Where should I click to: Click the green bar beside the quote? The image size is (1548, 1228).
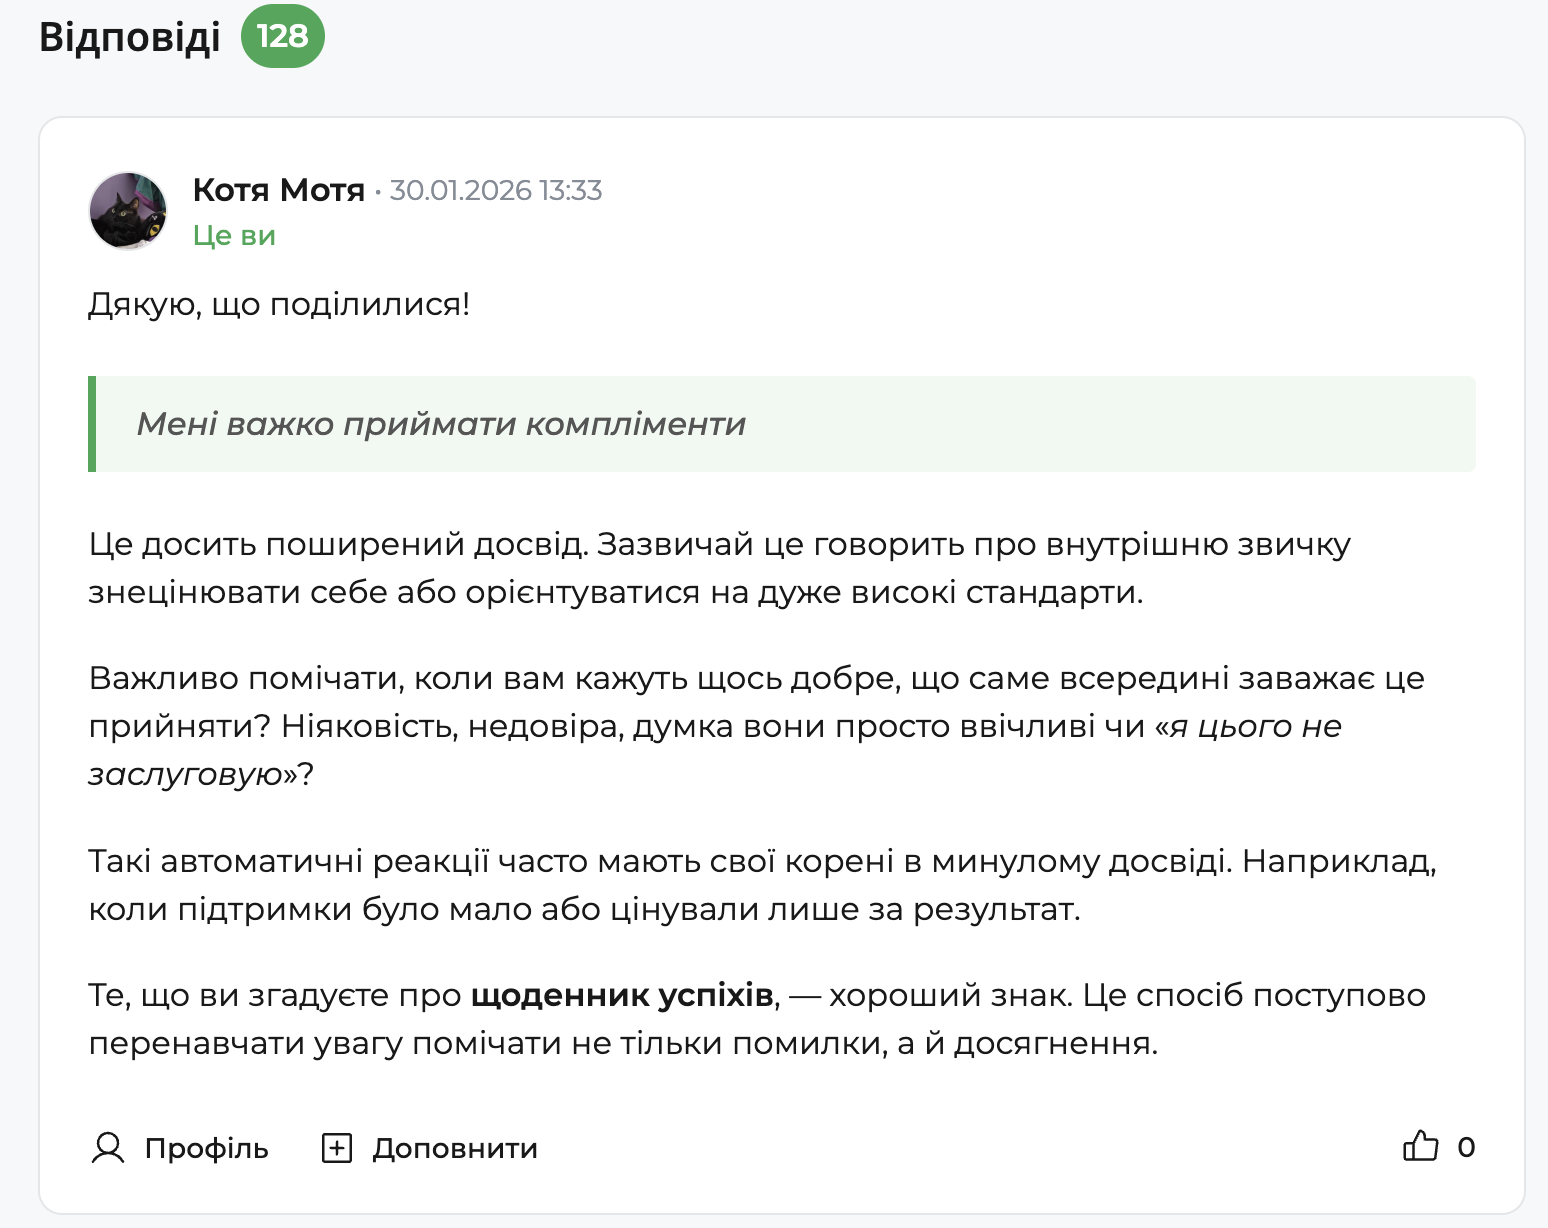[94, 424]
